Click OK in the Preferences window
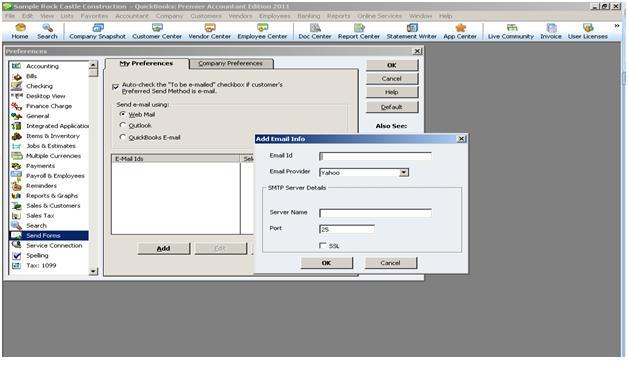628x368 pixels. (392, 65)
